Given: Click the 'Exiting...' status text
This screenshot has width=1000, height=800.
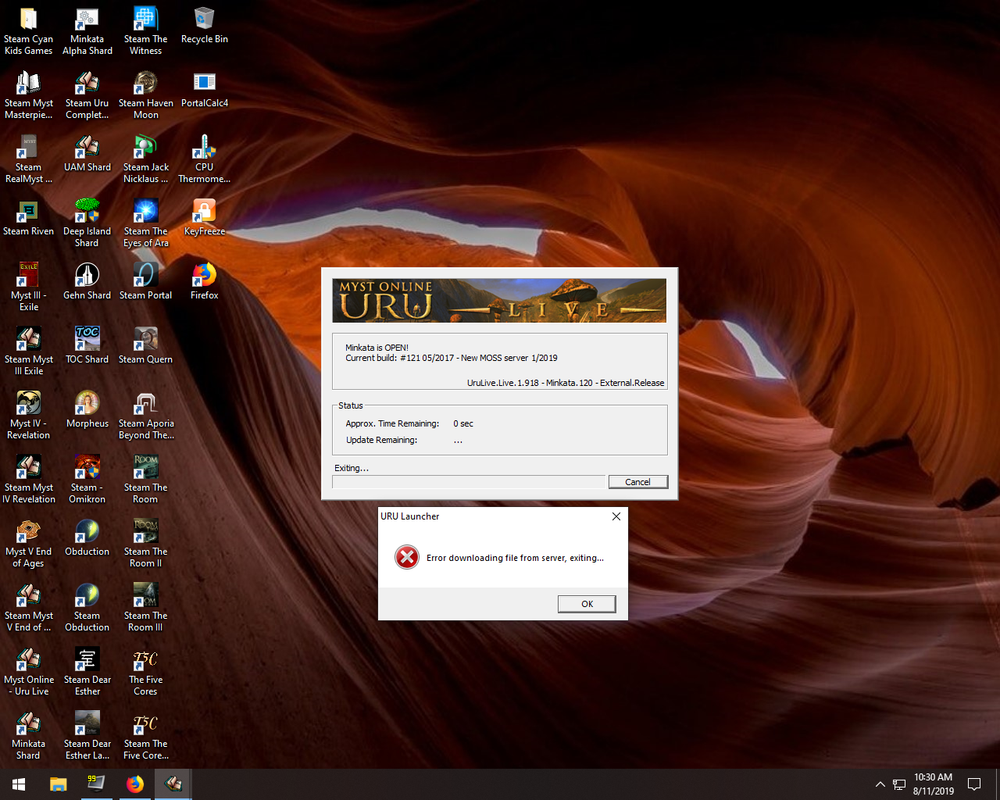Looking at the screenshot, I should pos(351,468).
